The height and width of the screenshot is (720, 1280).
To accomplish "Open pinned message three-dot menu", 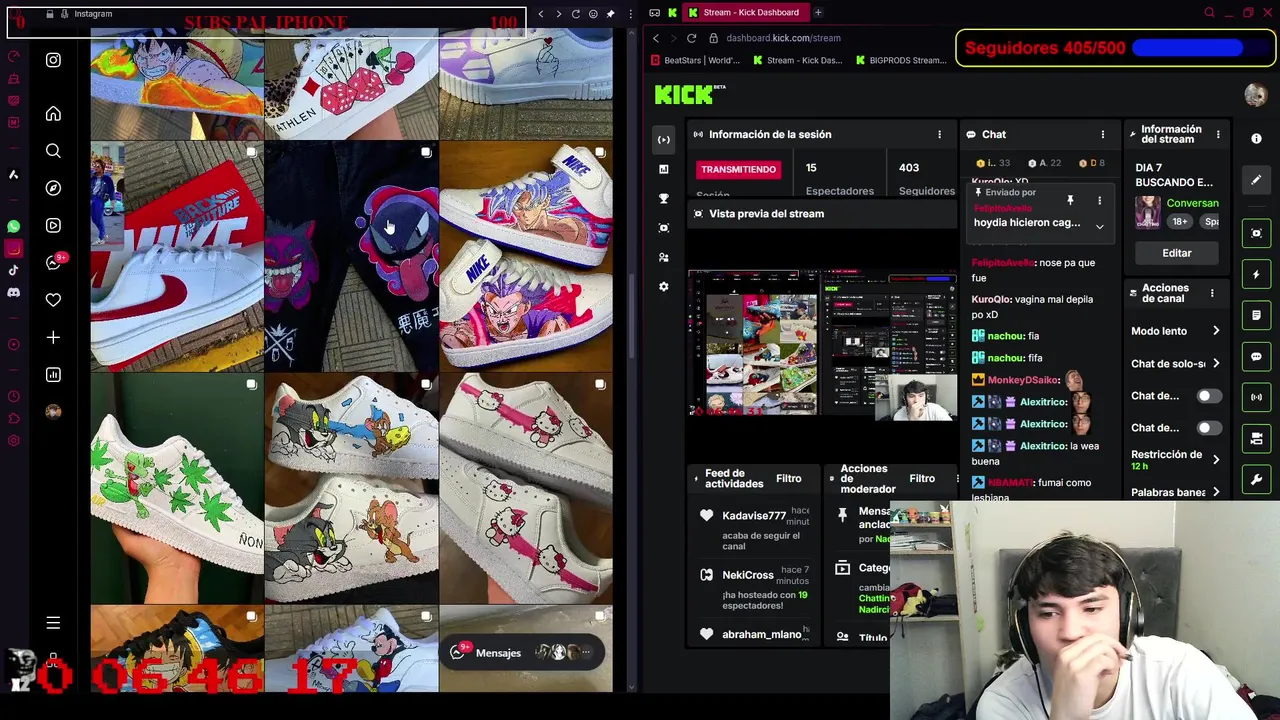I will 1099,201.
